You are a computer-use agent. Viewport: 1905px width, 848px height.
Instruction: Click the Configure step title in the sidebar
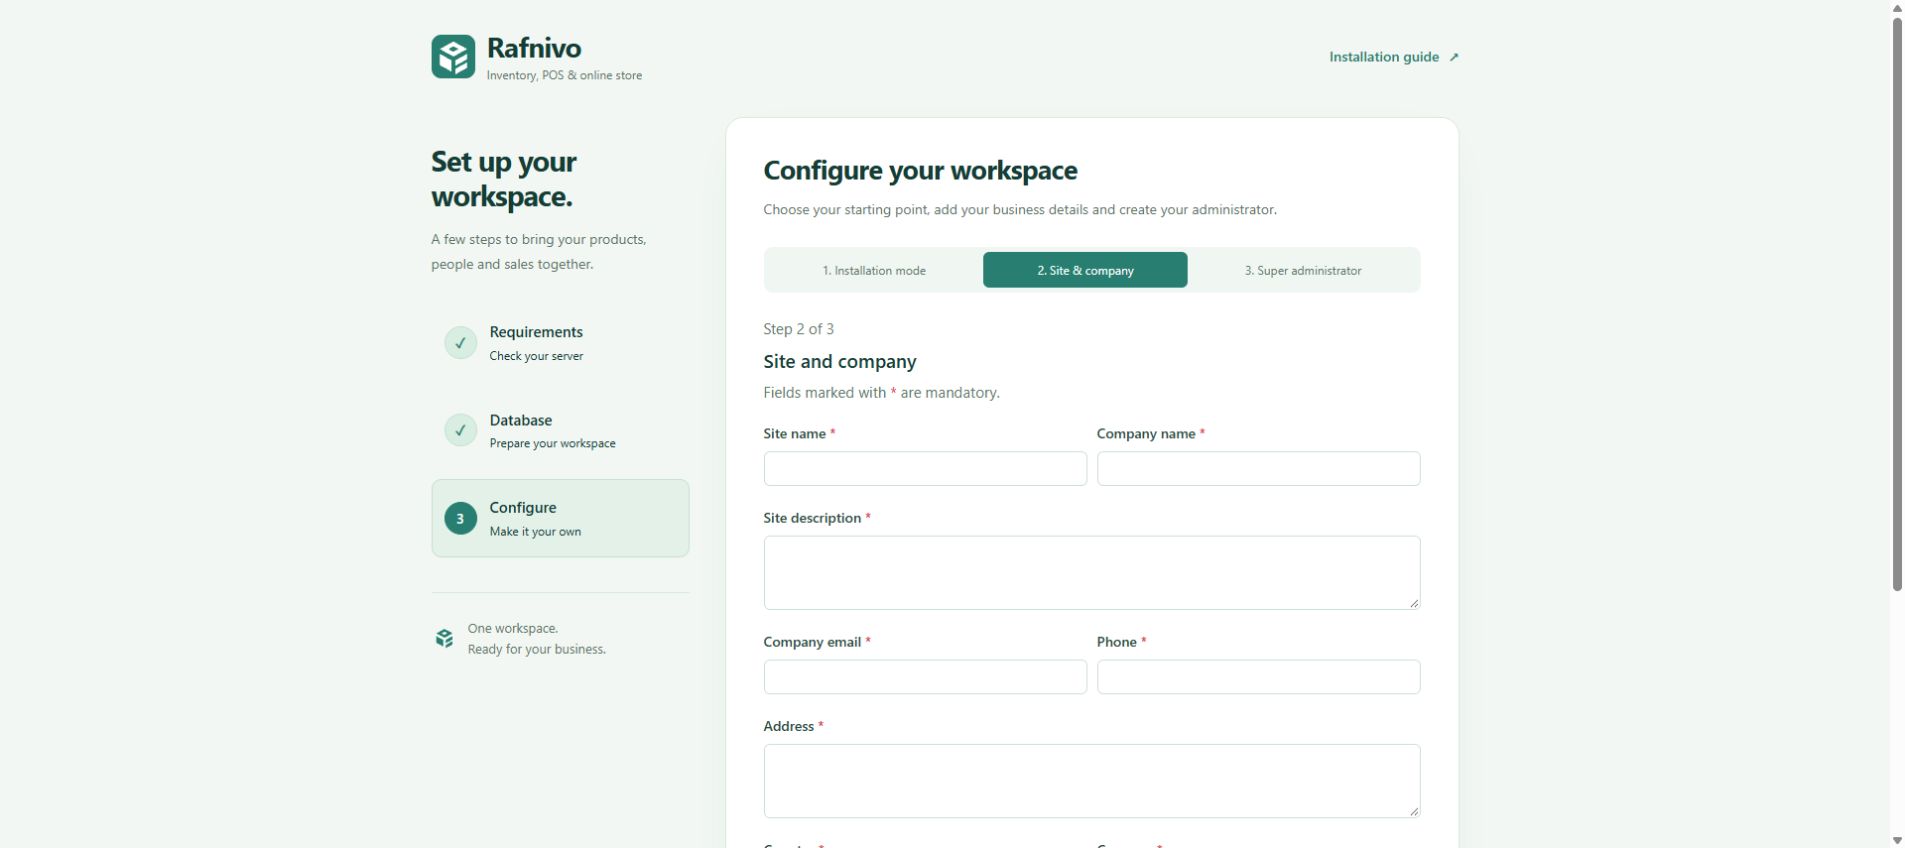[523, 508]
